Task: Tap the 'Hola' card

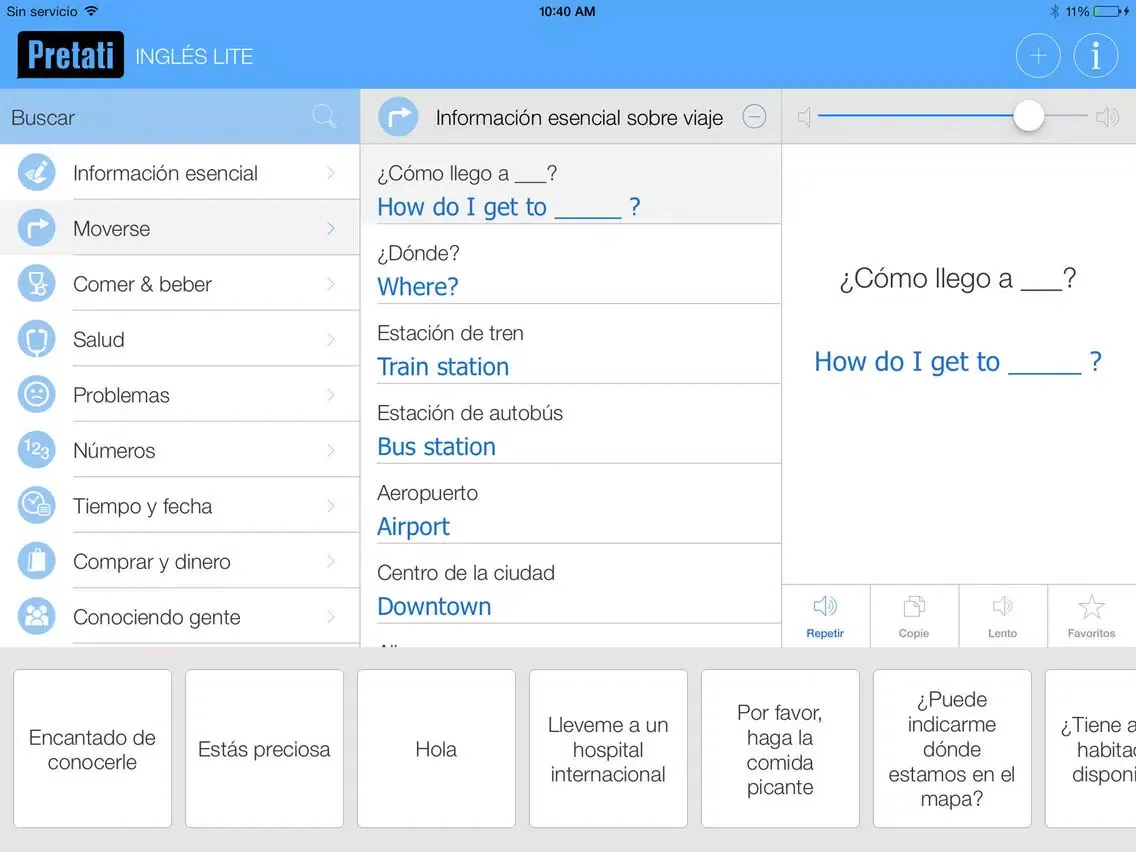Action: (x=436, y=748)
